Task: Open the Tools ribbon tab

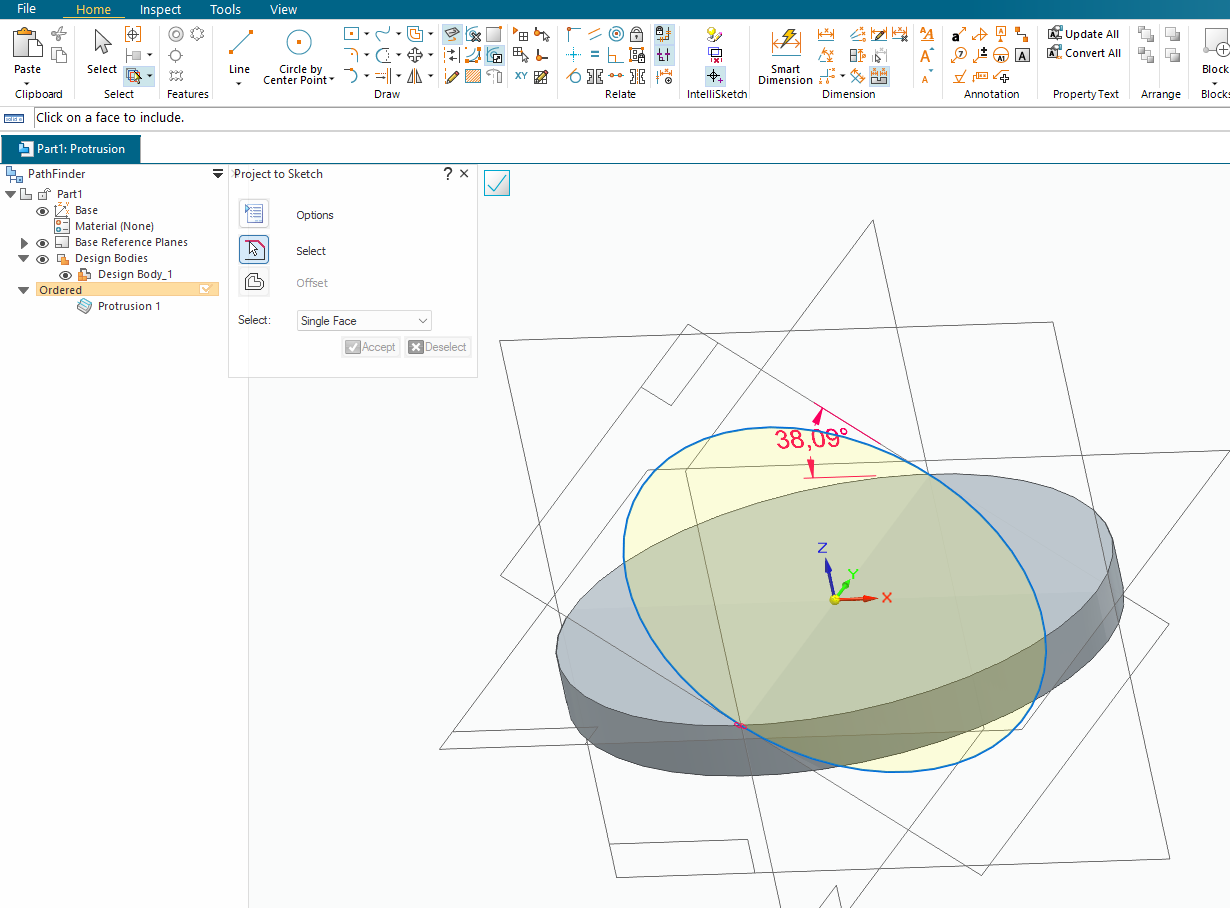Action: coord(225,10)
